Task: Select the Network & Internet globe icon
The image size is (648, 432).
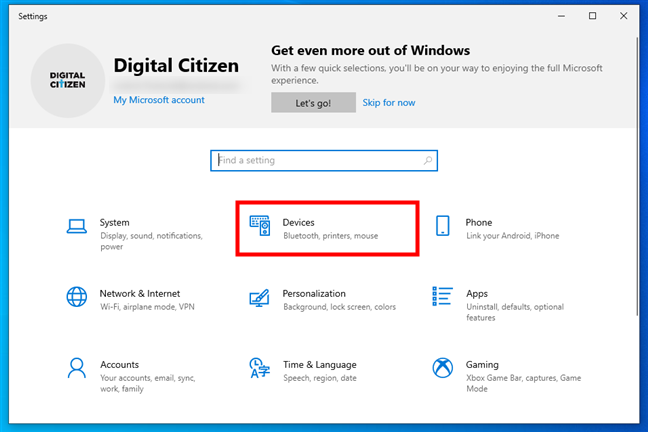Action: coord(77,297)
